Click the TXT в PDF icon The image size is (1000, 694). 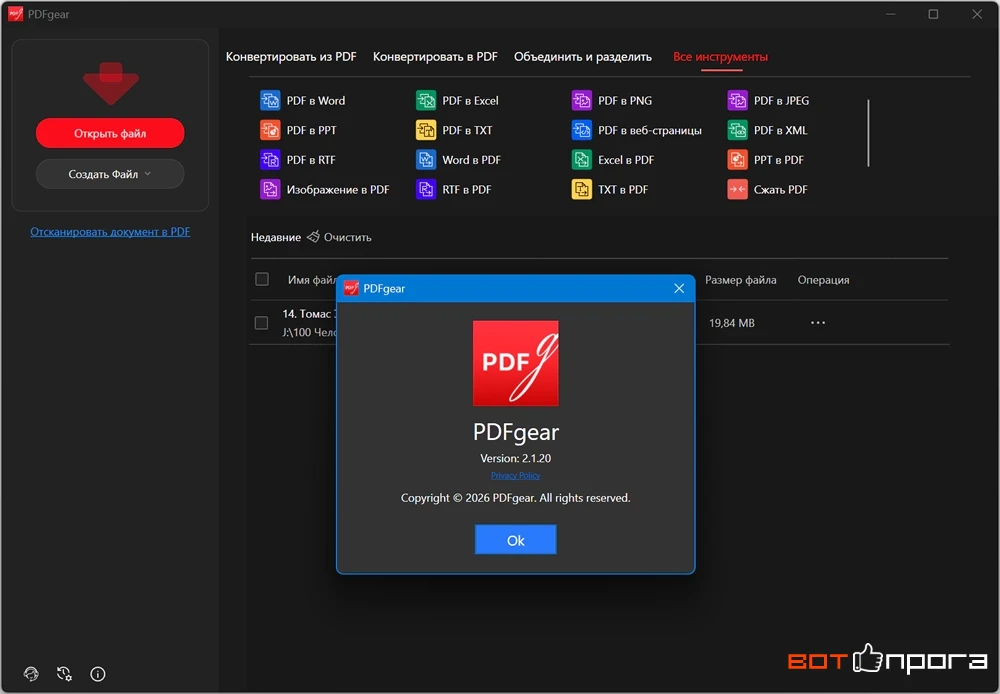tap(581, 189)
